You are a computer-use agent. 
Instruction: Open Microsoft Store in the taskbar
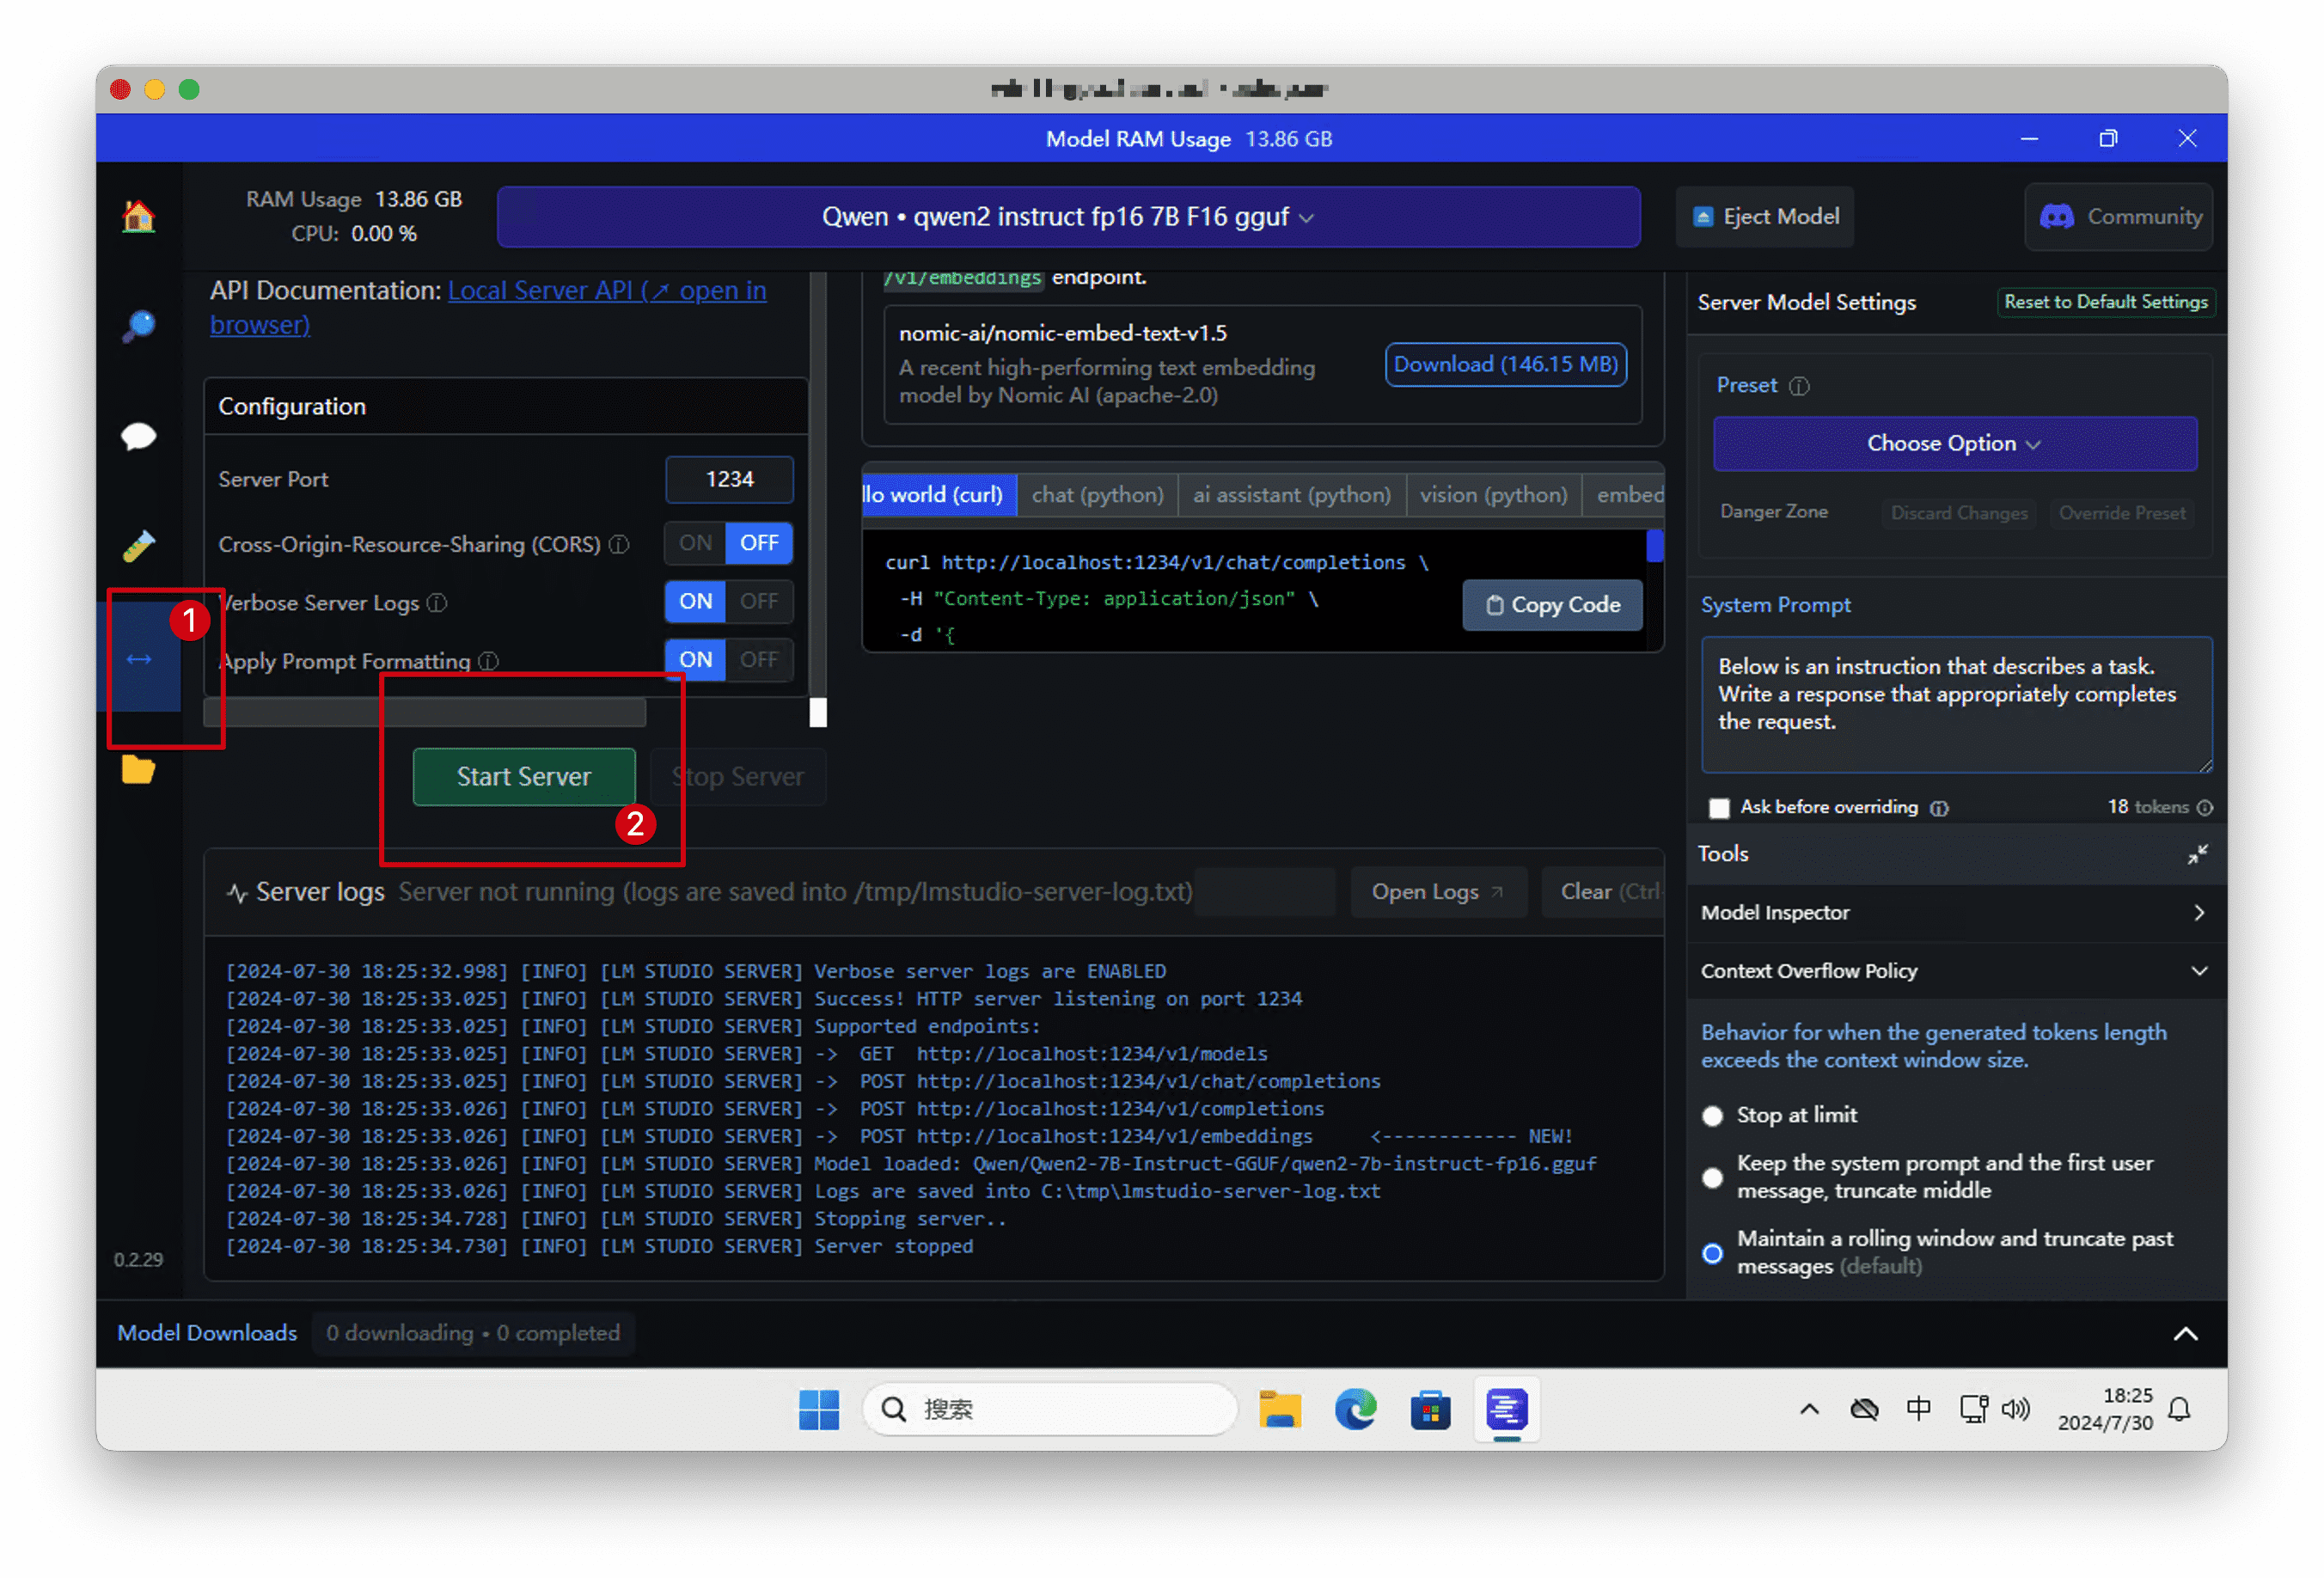coord(1430,1410)
